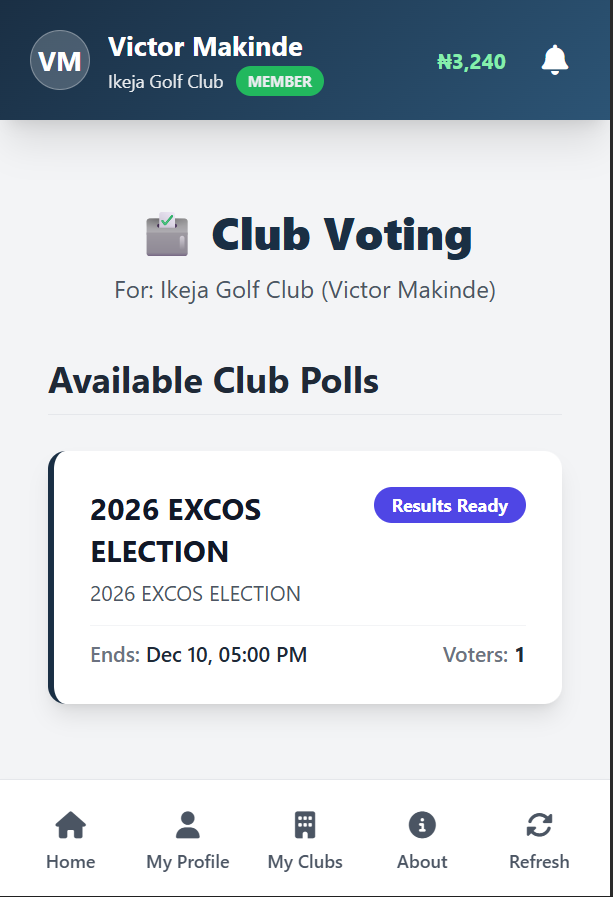Viewport: 613px width, 897px height.
Task: Open the My Profile person icon
Action: 188,825
